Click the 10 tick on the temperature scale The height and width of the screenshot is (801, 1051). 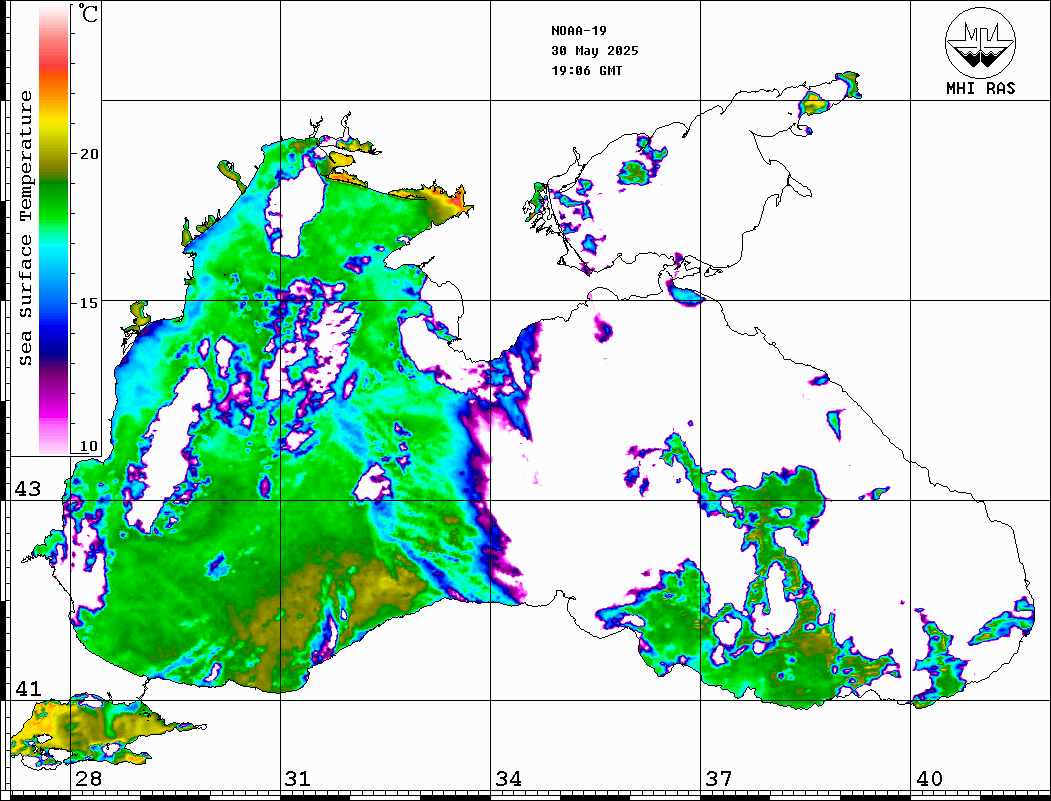click(89, 446)
